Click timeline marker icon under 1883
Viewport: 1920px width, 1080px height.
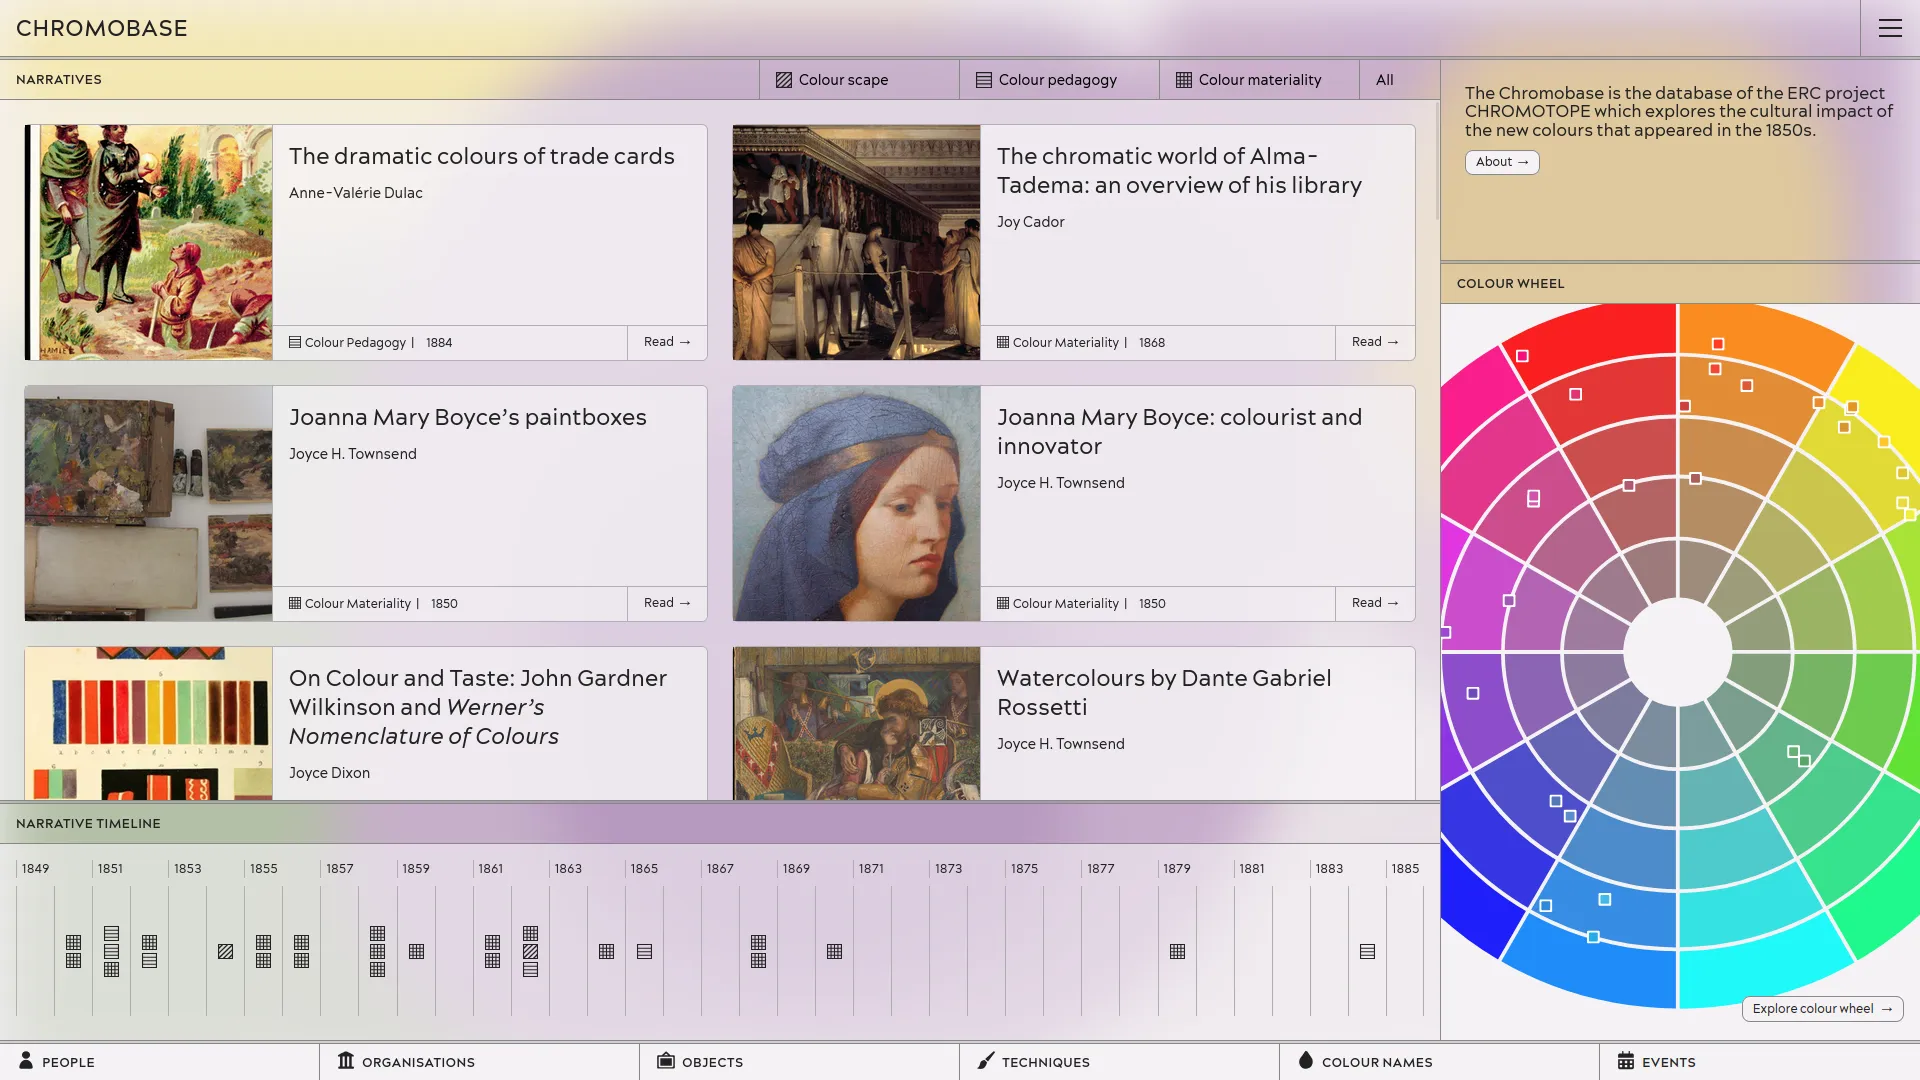point(1367,952)
